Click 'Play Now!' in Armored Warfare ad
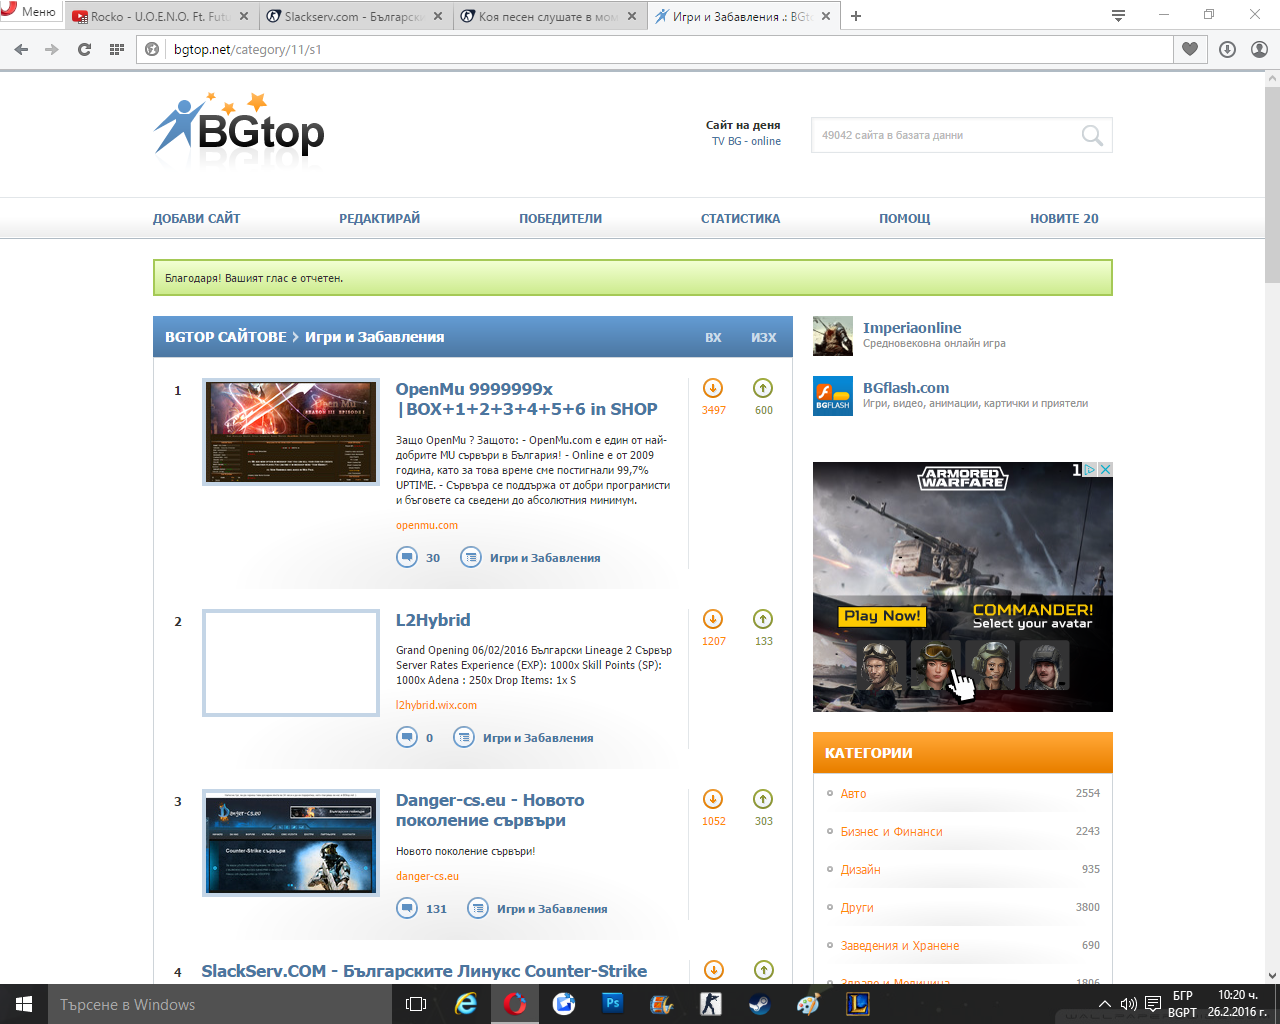The height and width of the screenshot is (1024, 1280). click(881, 616)
